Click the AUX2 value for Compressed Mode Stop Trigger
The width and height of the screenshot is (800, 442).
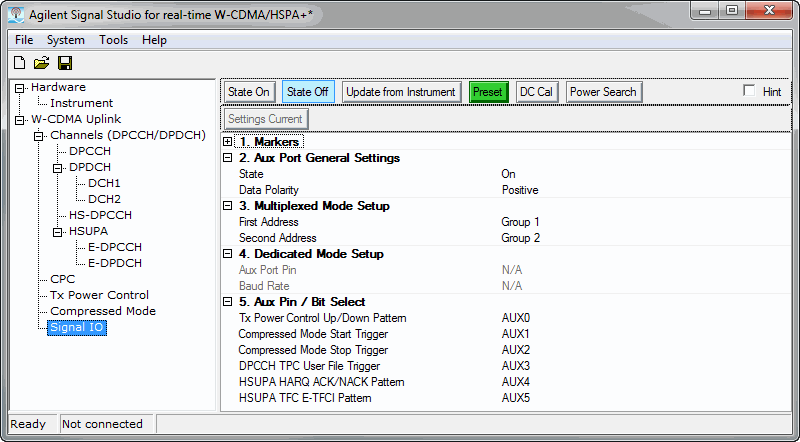pyautogui.click(x=516, y=350)
